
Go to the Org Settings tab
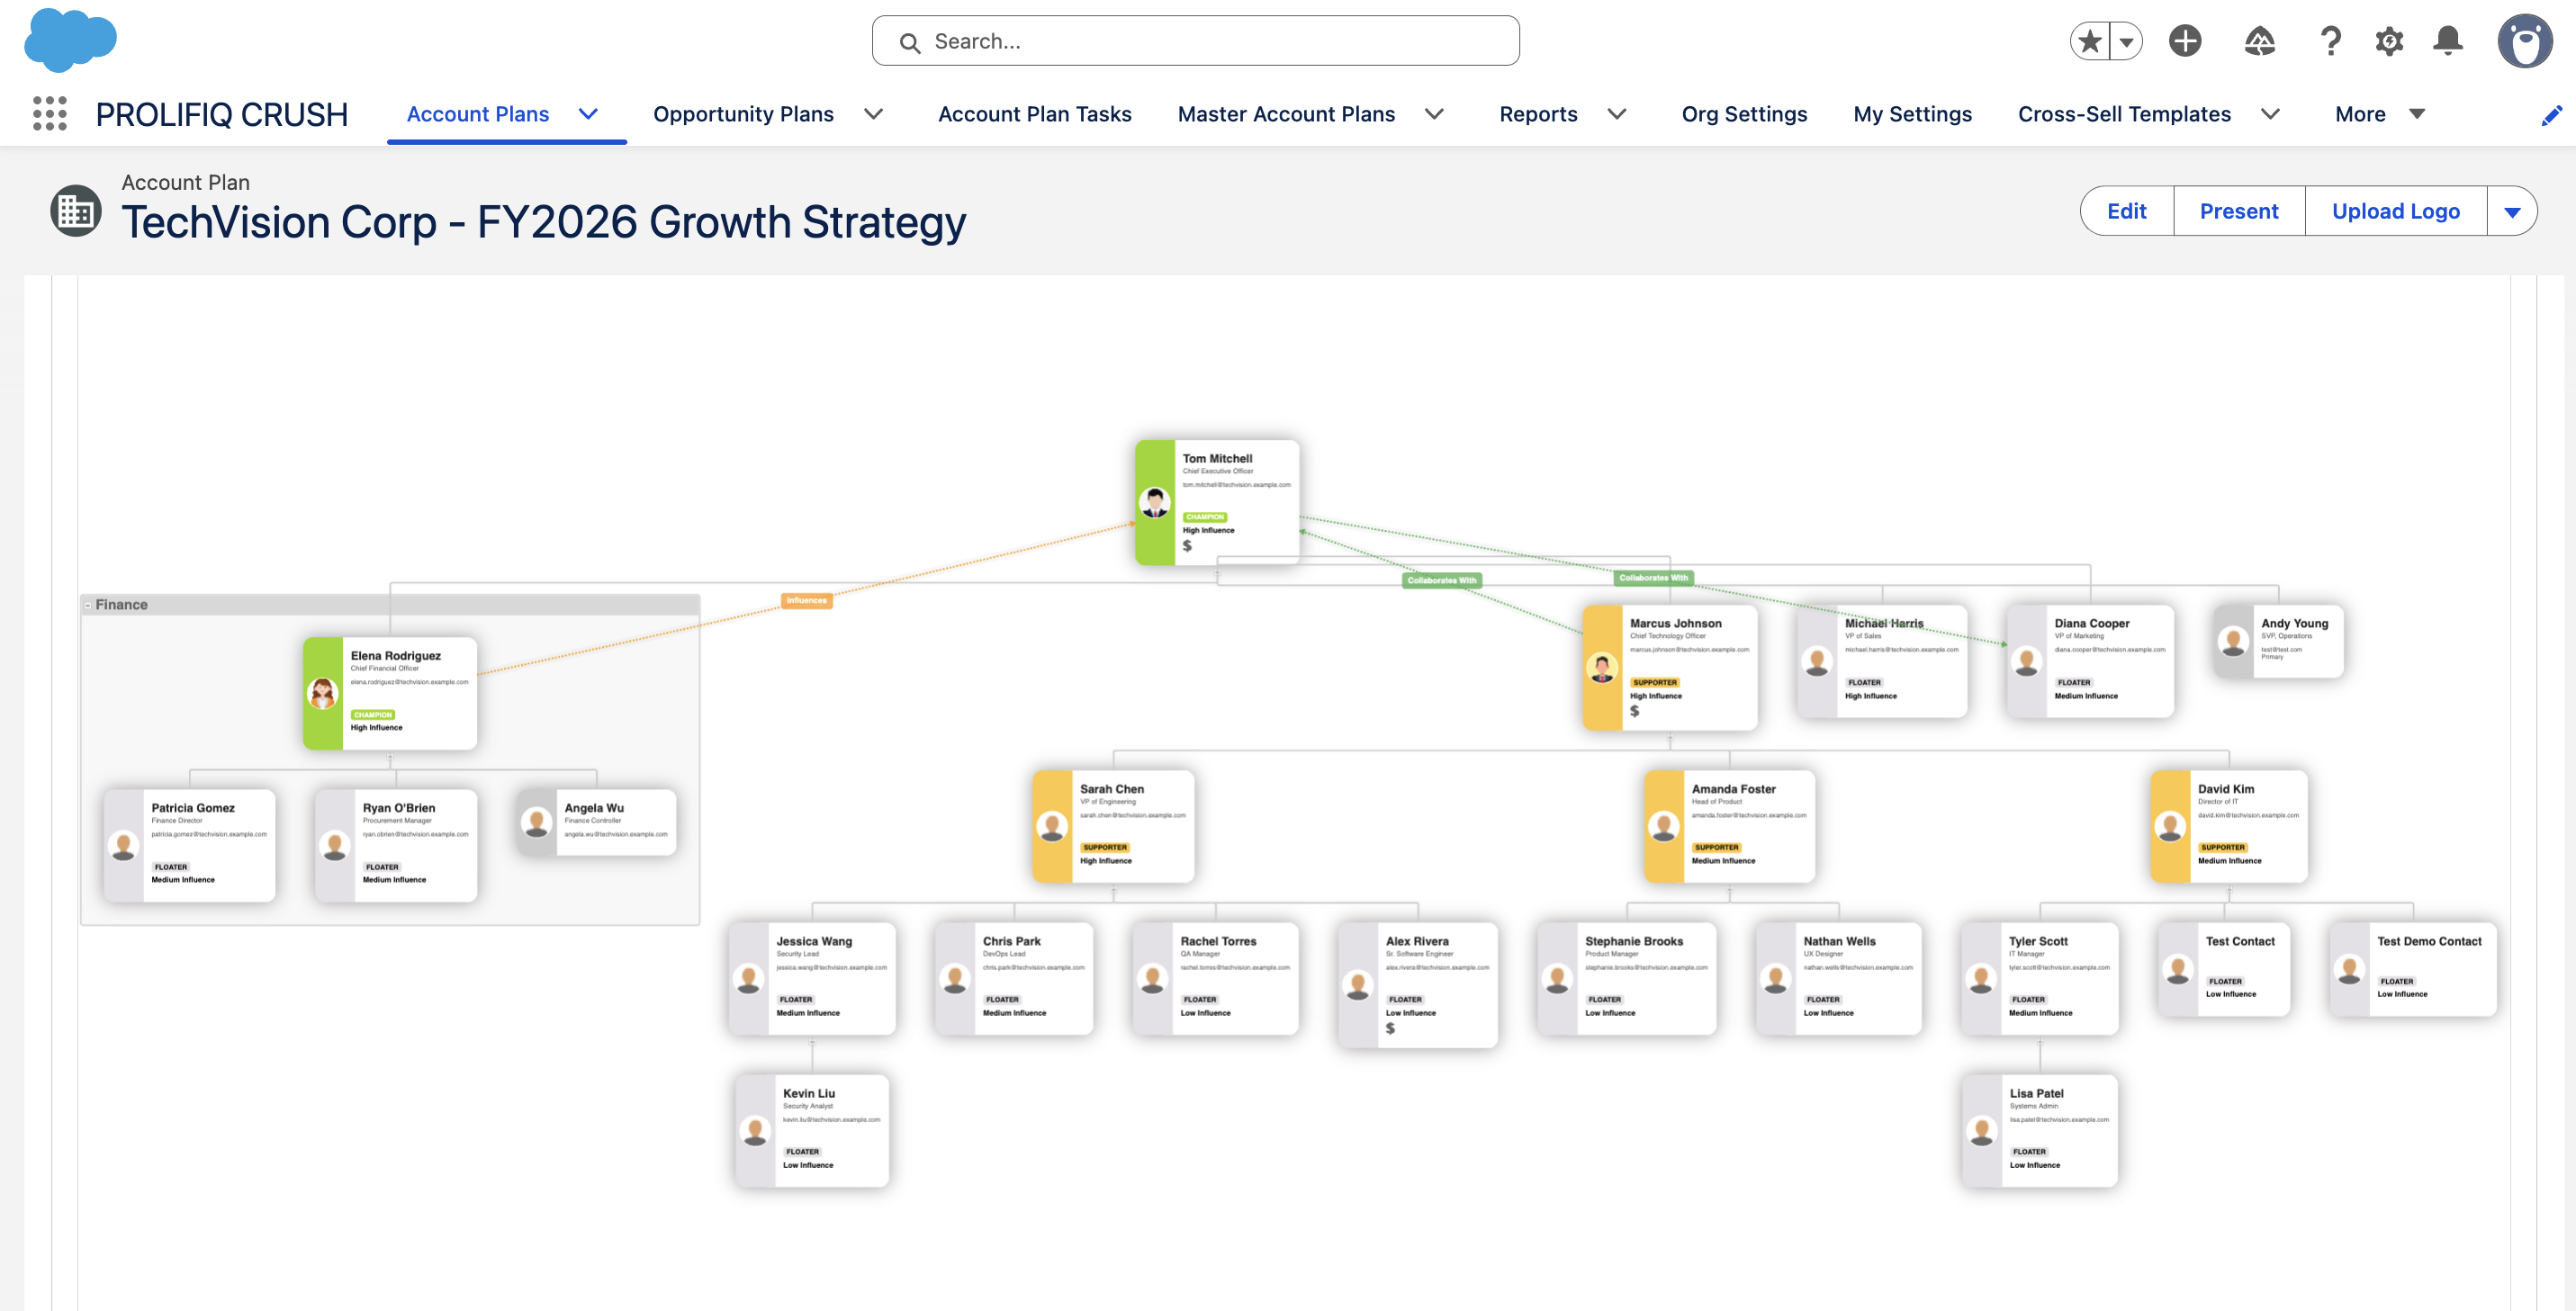click(x=1745, y=114)
